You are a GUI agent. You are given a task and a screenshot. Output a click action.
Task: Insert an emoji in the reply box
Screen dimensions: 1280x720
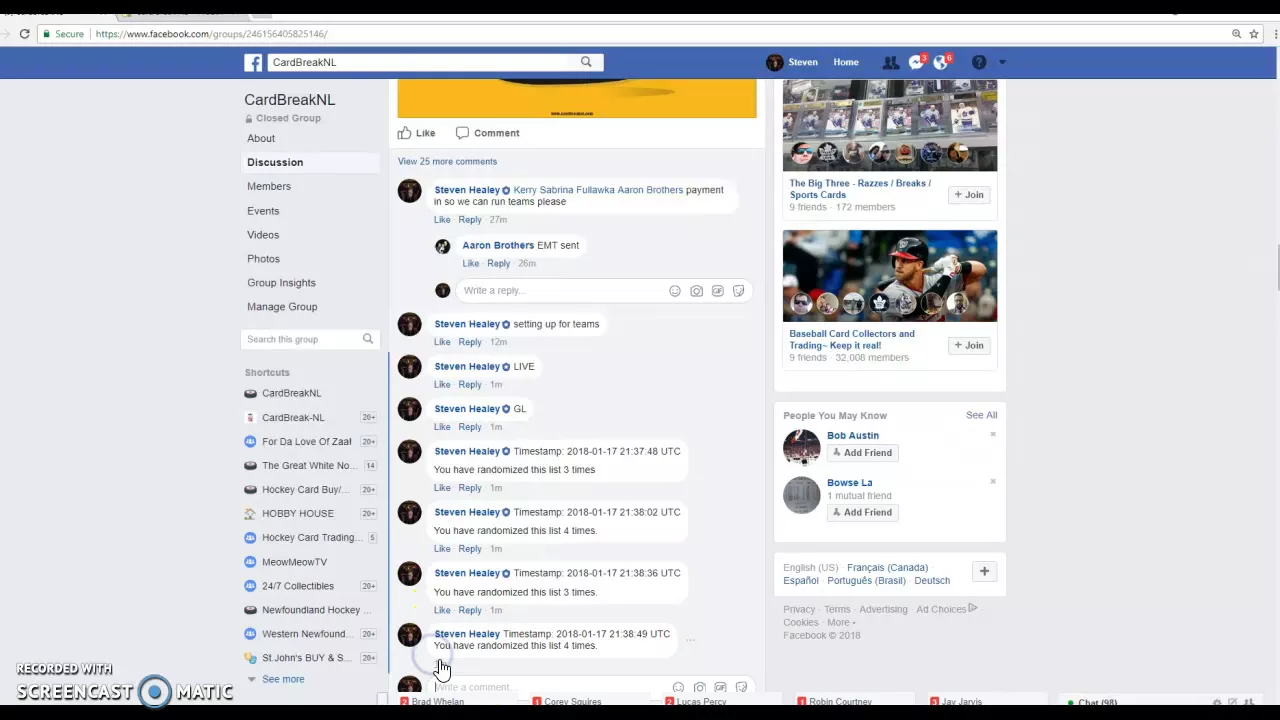tap(675, 291)
